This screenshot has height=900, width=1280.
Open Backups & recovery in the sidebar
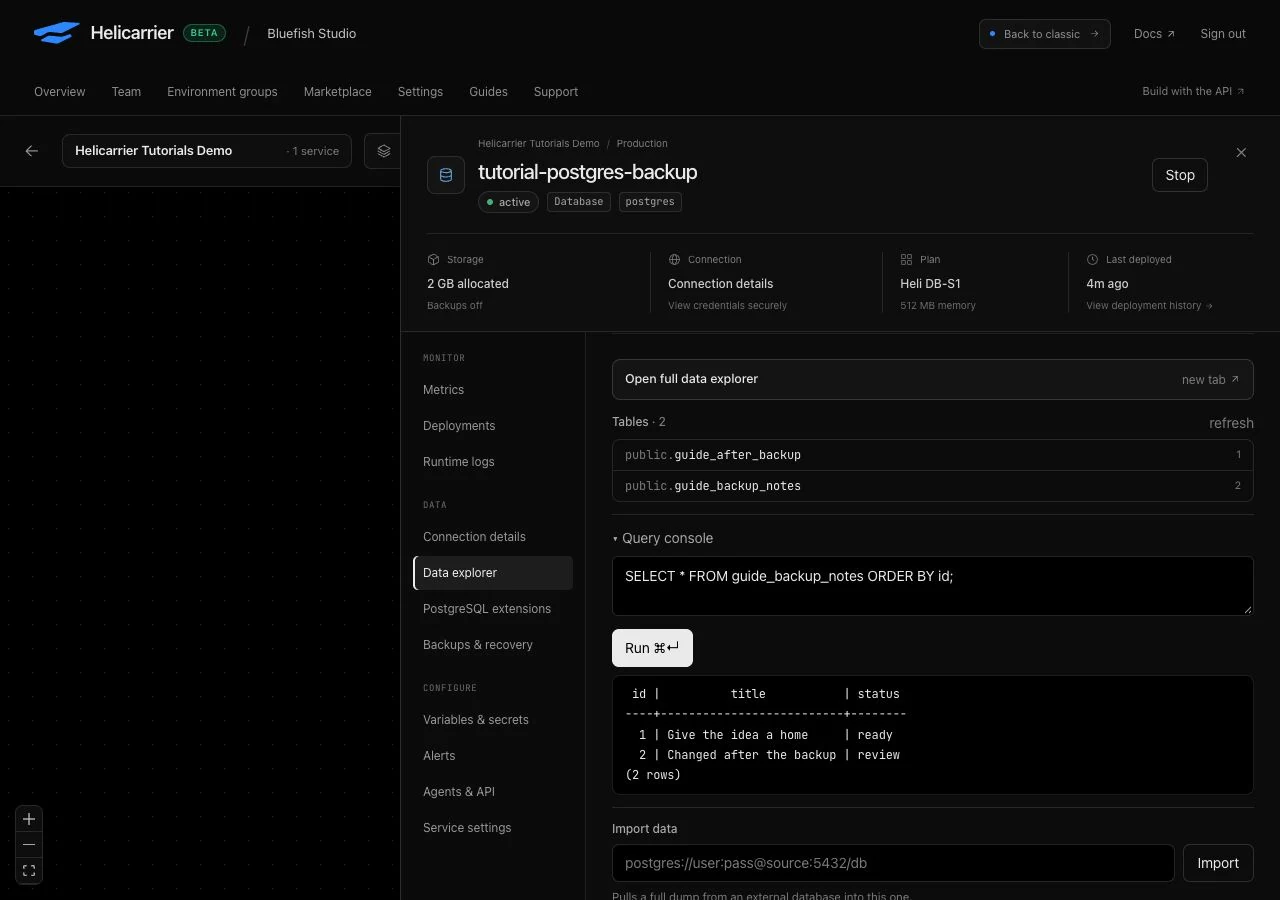[493, 645]
